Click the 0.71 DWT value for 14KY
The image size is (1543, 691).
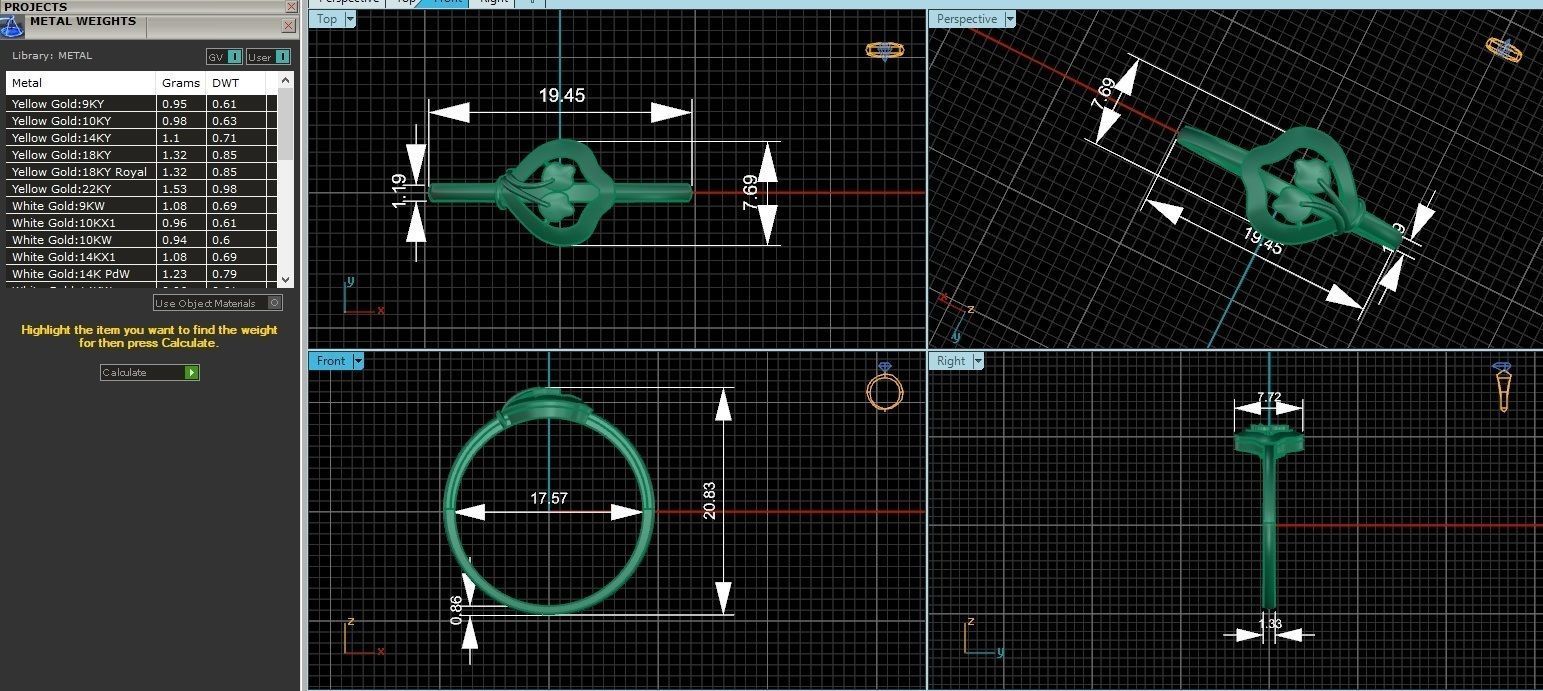pyautogui.click(x=224, y=138)
